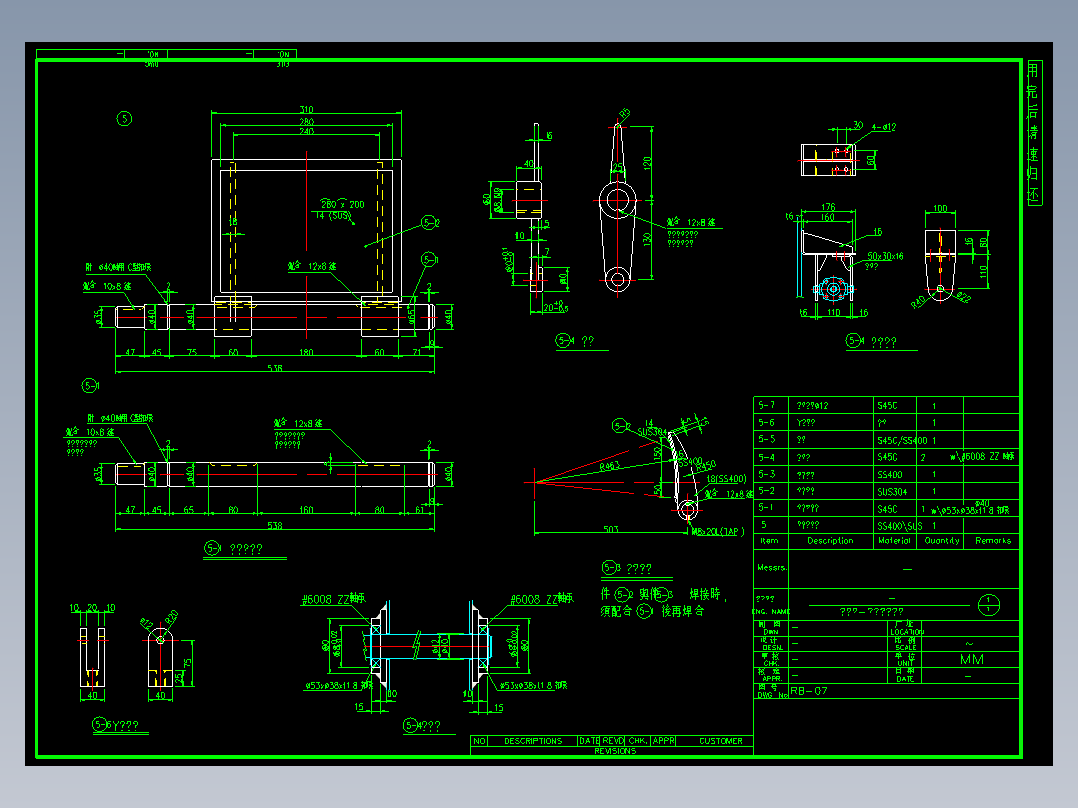Click the 503 dimension of the arc view
This screenshot has width=1078, height=808.
click(610, 529)
